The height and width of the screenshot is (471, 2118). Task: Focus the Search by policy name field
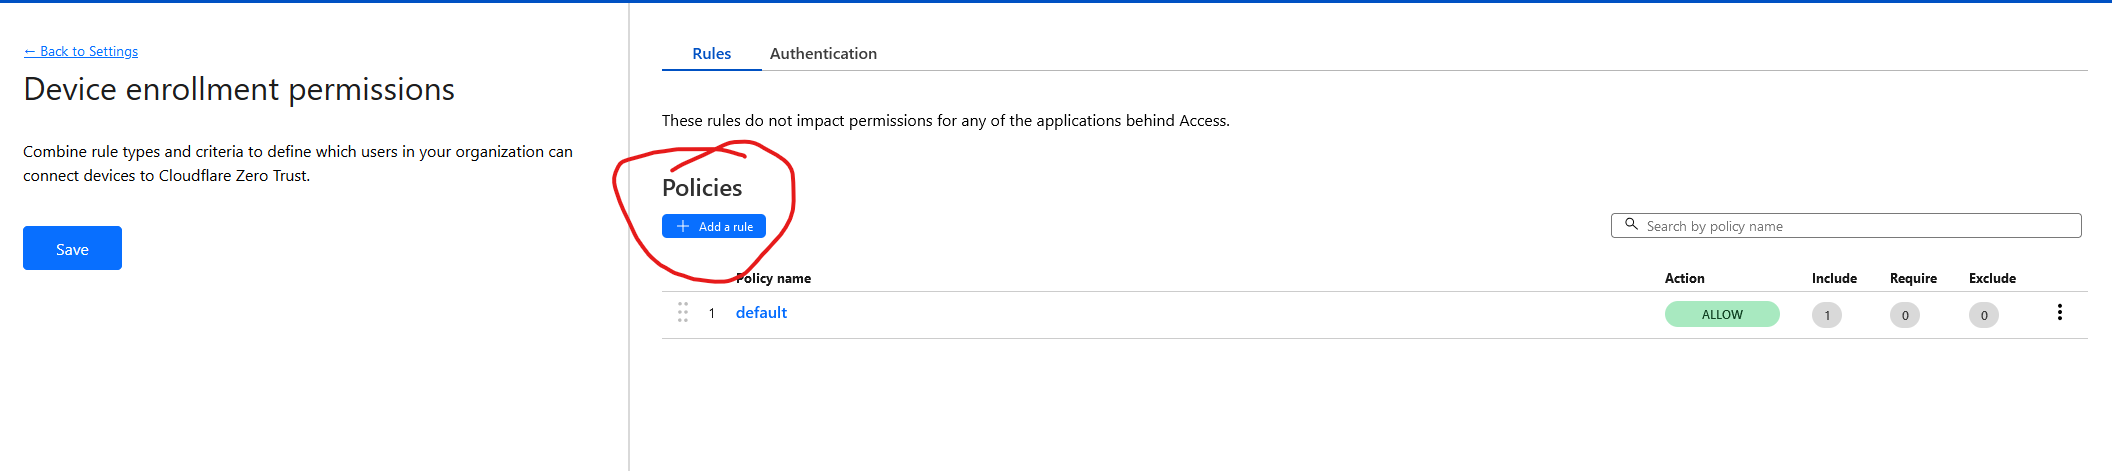(1846, 226)
